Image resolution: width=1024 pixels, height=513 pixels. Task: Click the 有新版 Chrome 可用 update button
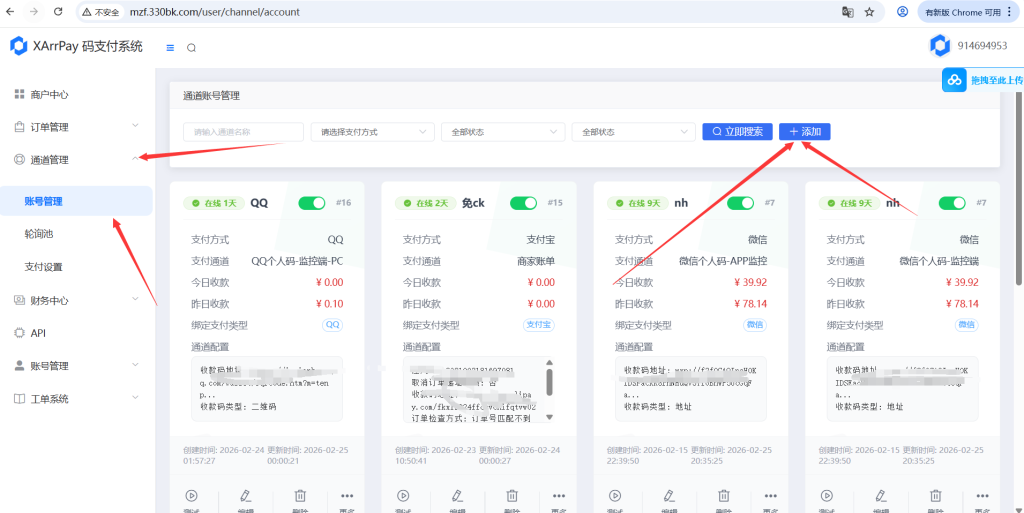click(968, 12)
